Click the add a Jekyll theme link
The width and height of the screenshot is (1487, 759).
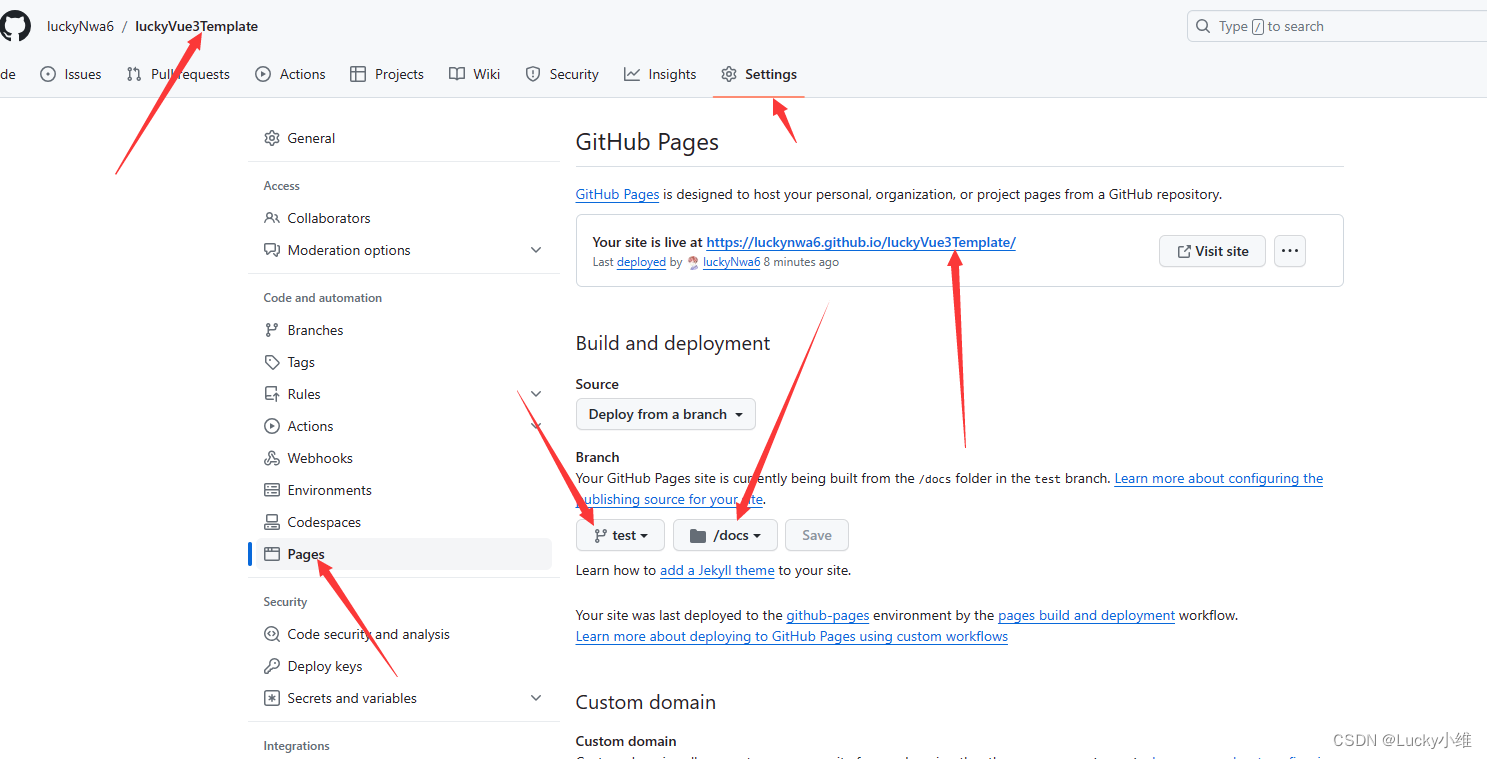pos(717,570)
